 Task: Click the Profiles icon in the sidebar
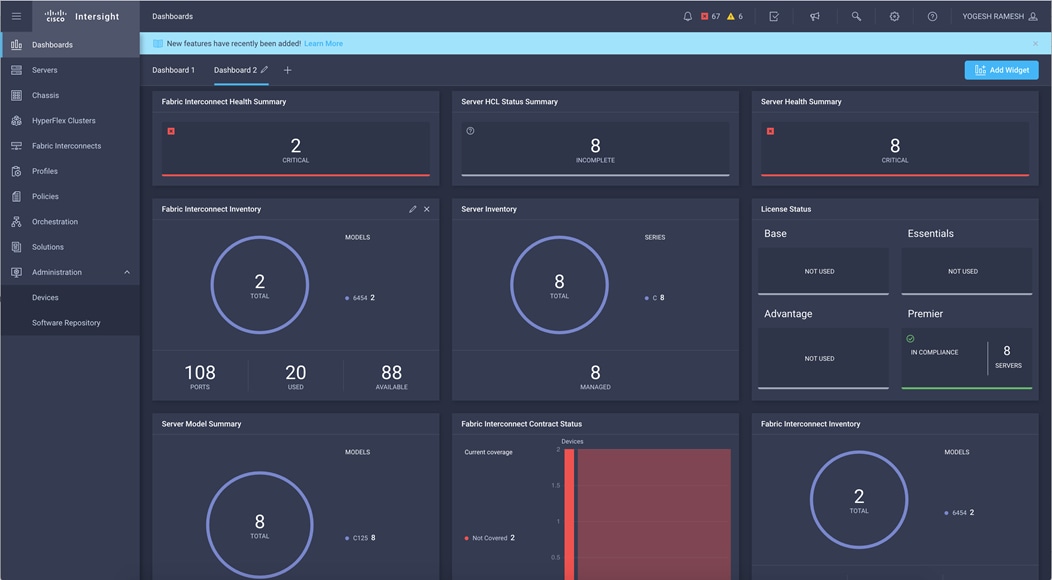click(17, 171)
